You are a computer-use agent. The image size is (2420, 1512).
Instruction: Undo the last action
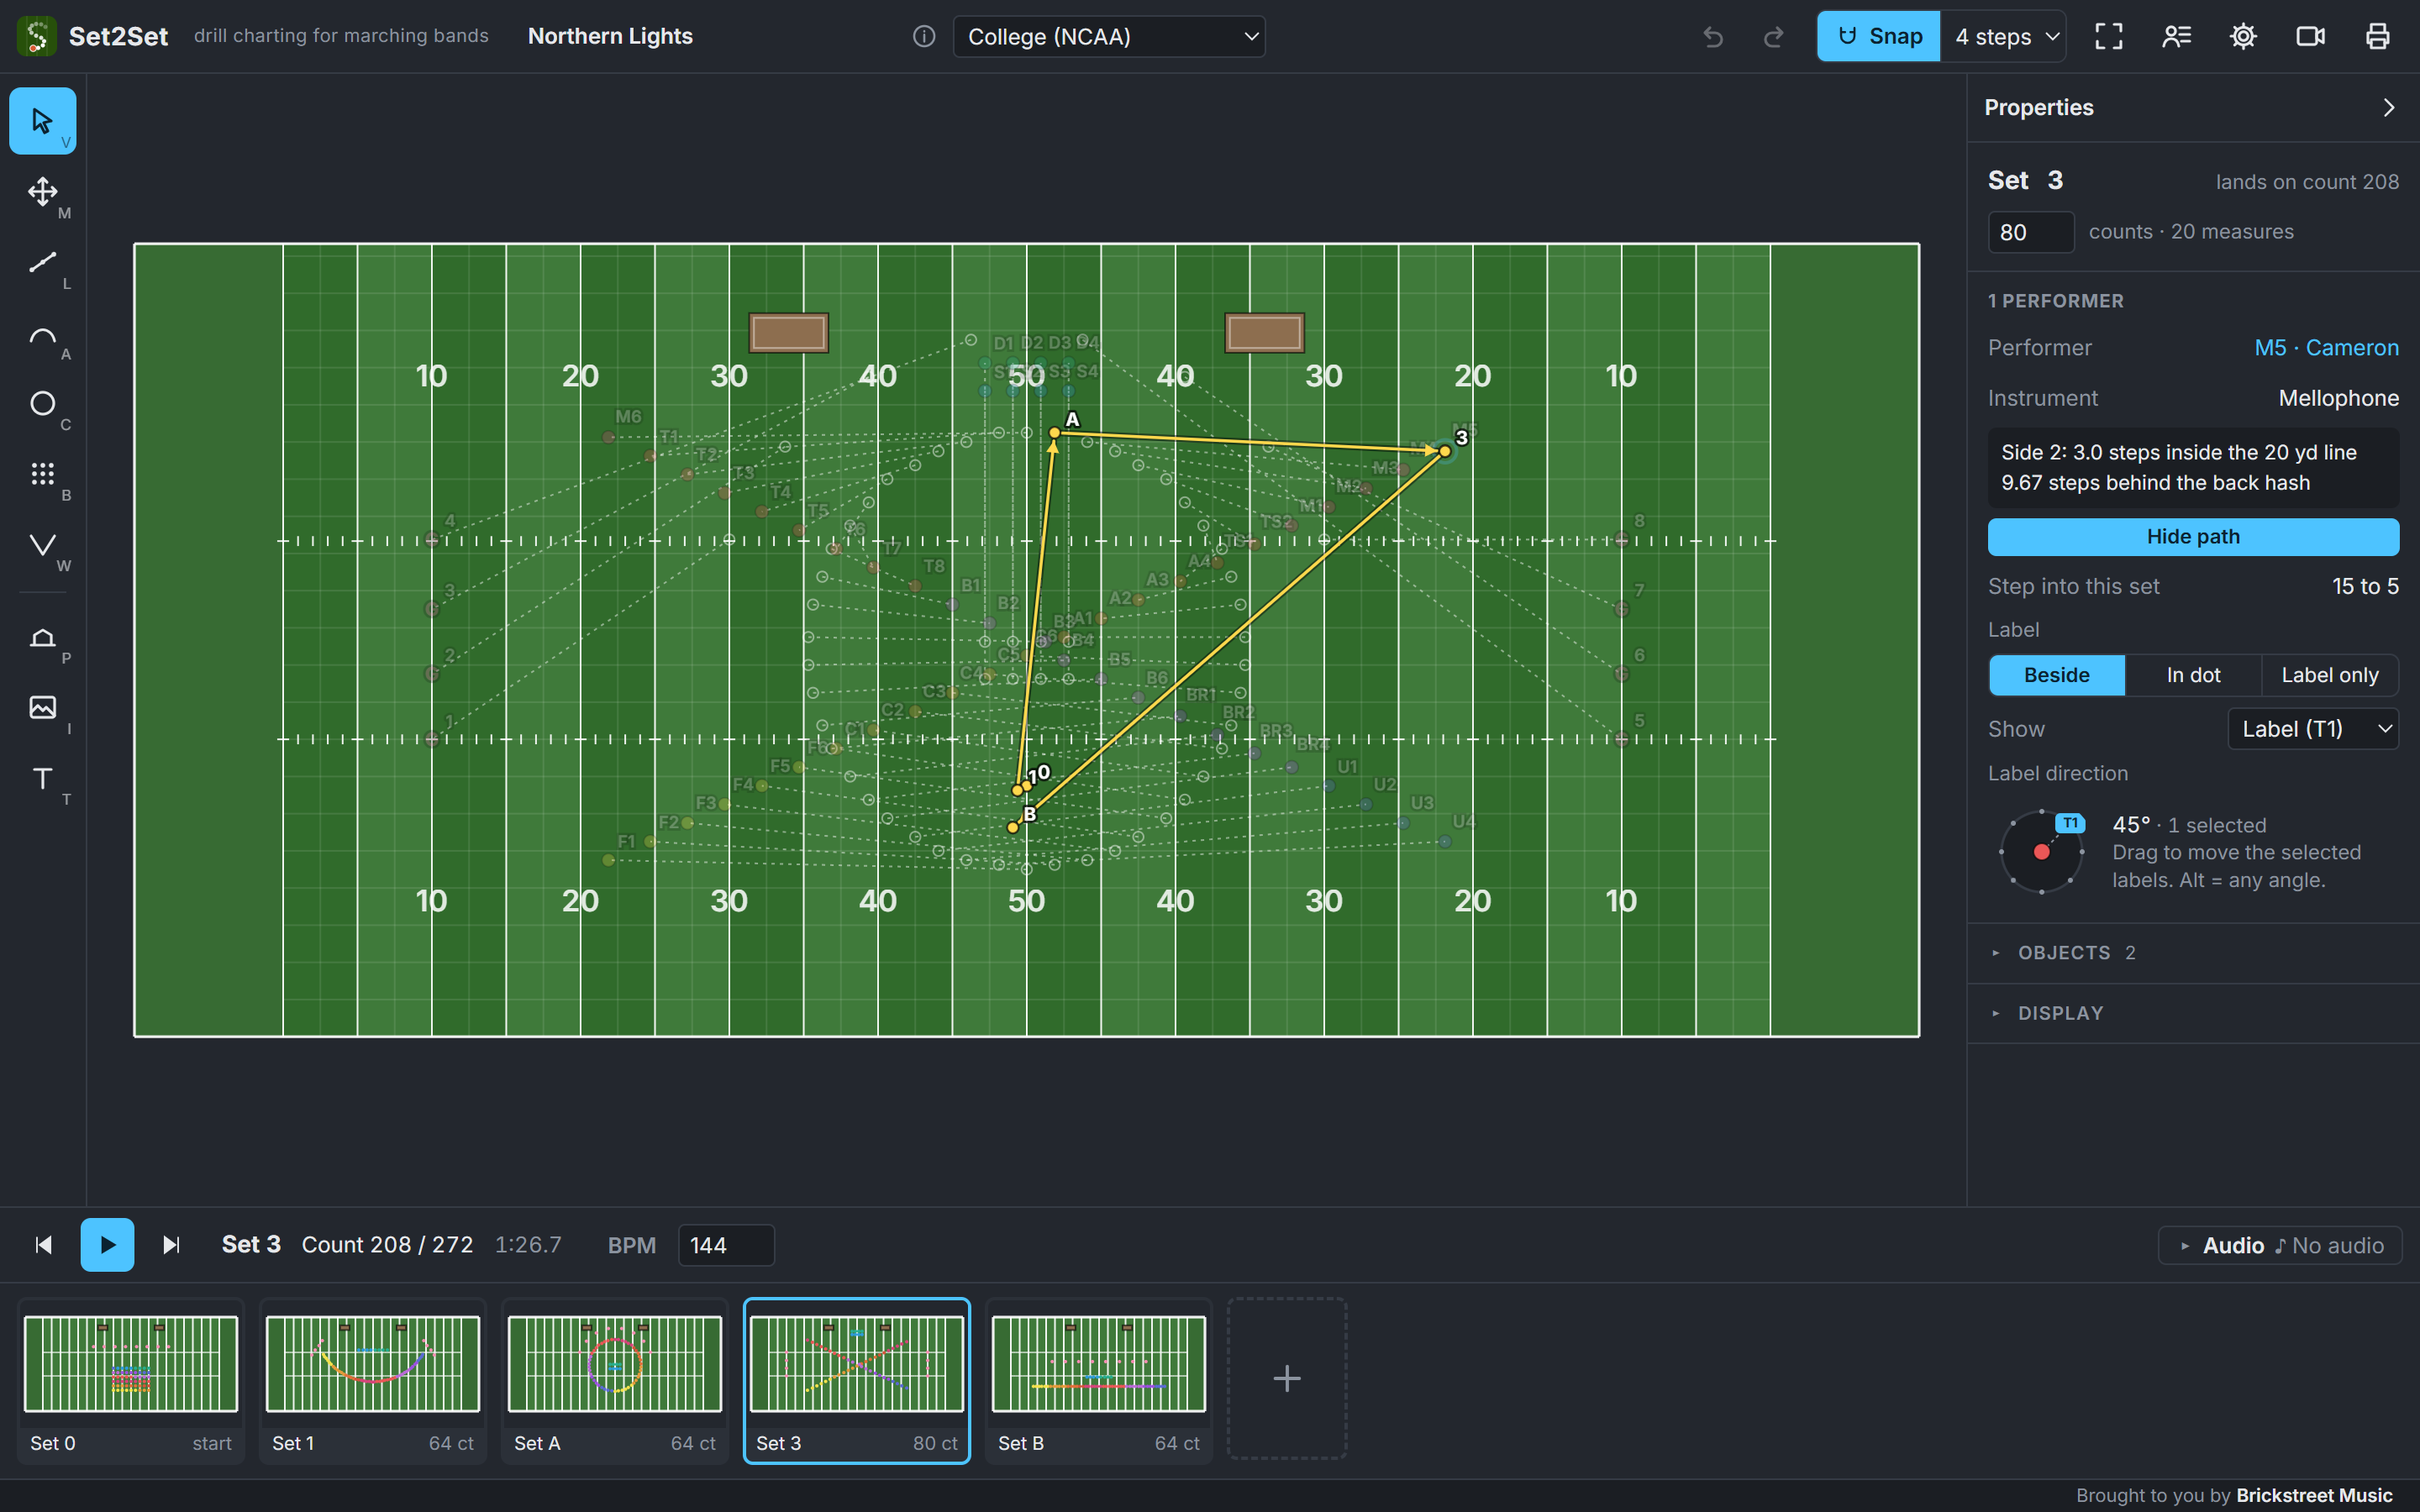click(1713, 37)
